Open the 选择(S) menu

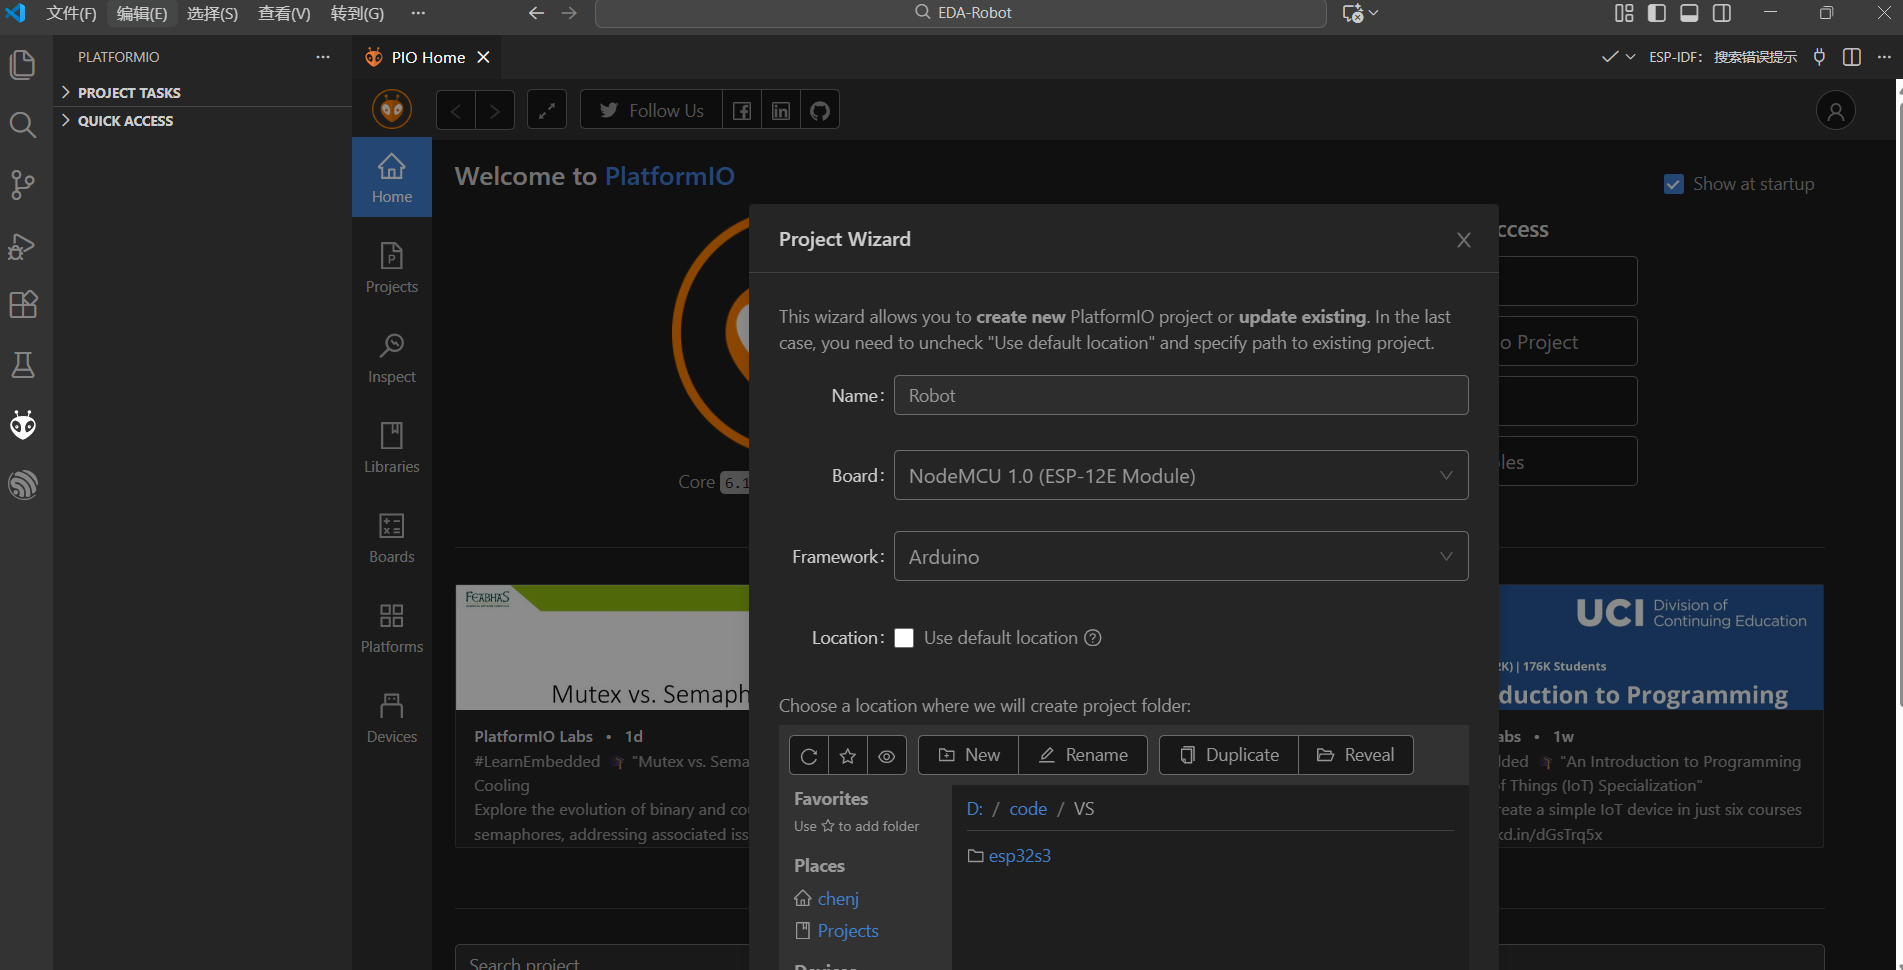coord(212,13)
